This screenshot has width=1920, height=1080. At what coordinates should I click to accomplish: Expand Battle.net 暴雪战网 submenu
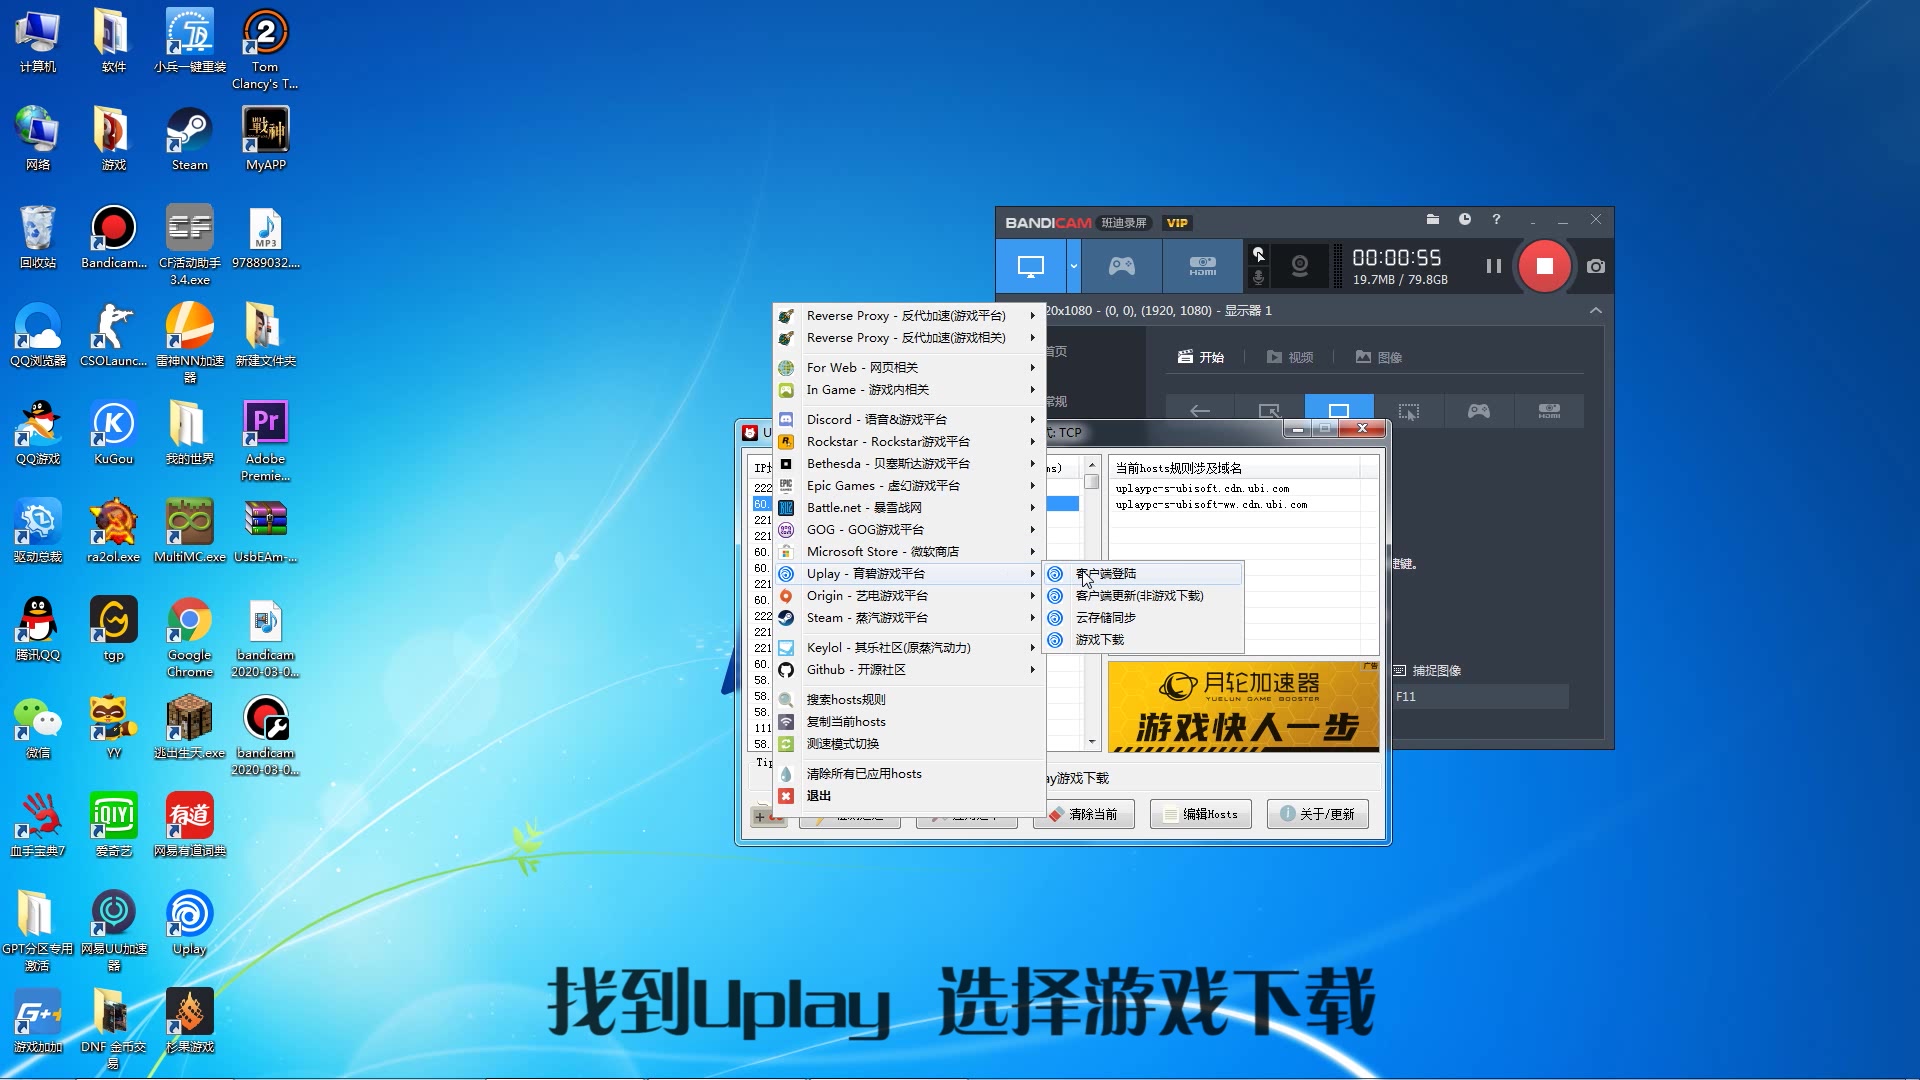pos(909,508)
